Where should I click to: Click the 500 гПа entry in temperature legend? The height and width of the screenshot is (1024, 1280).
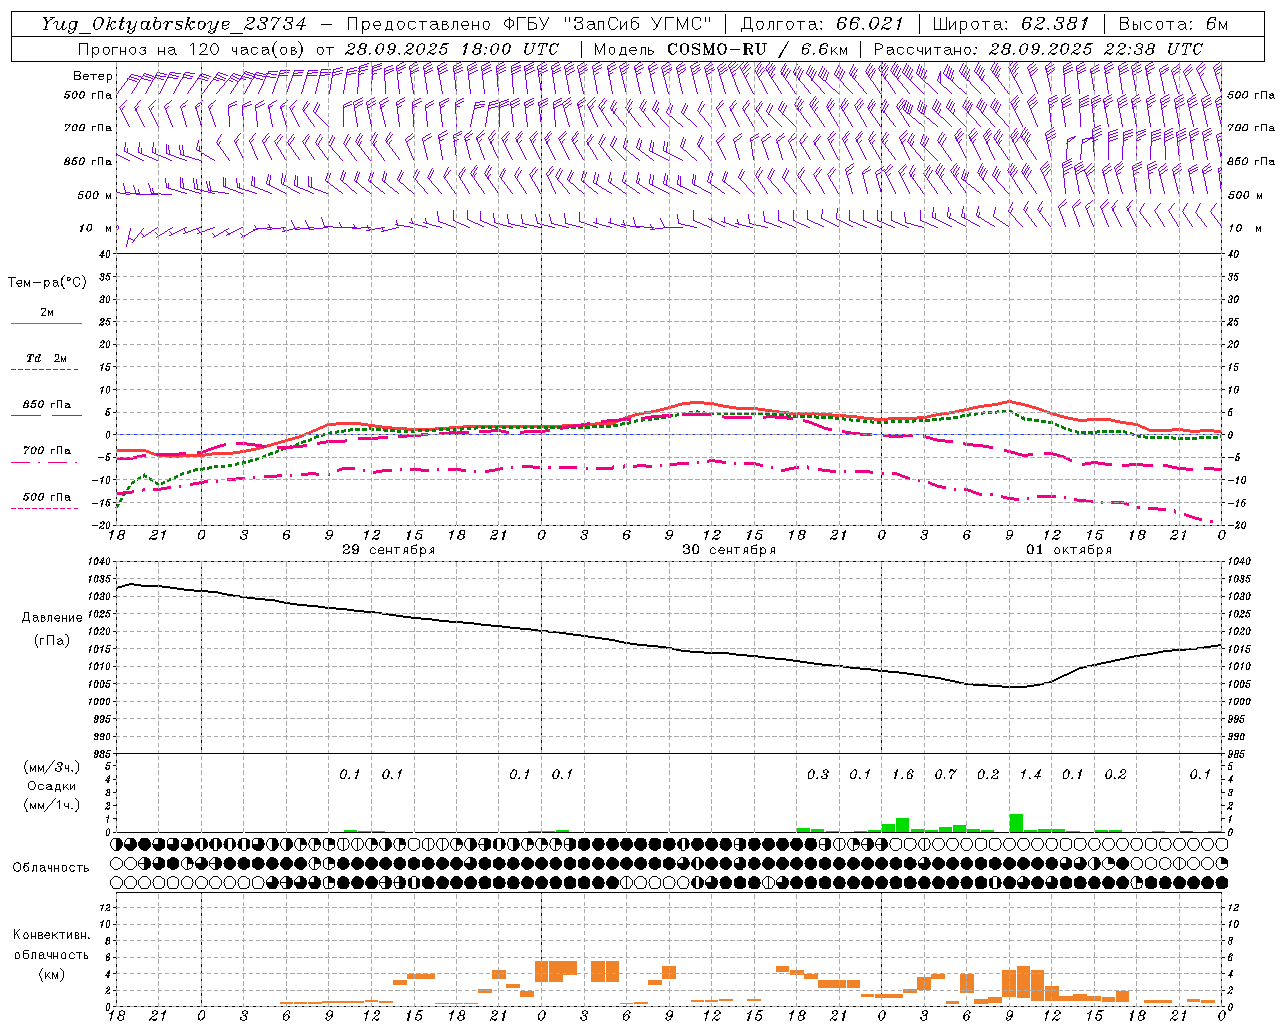(46, 497)
